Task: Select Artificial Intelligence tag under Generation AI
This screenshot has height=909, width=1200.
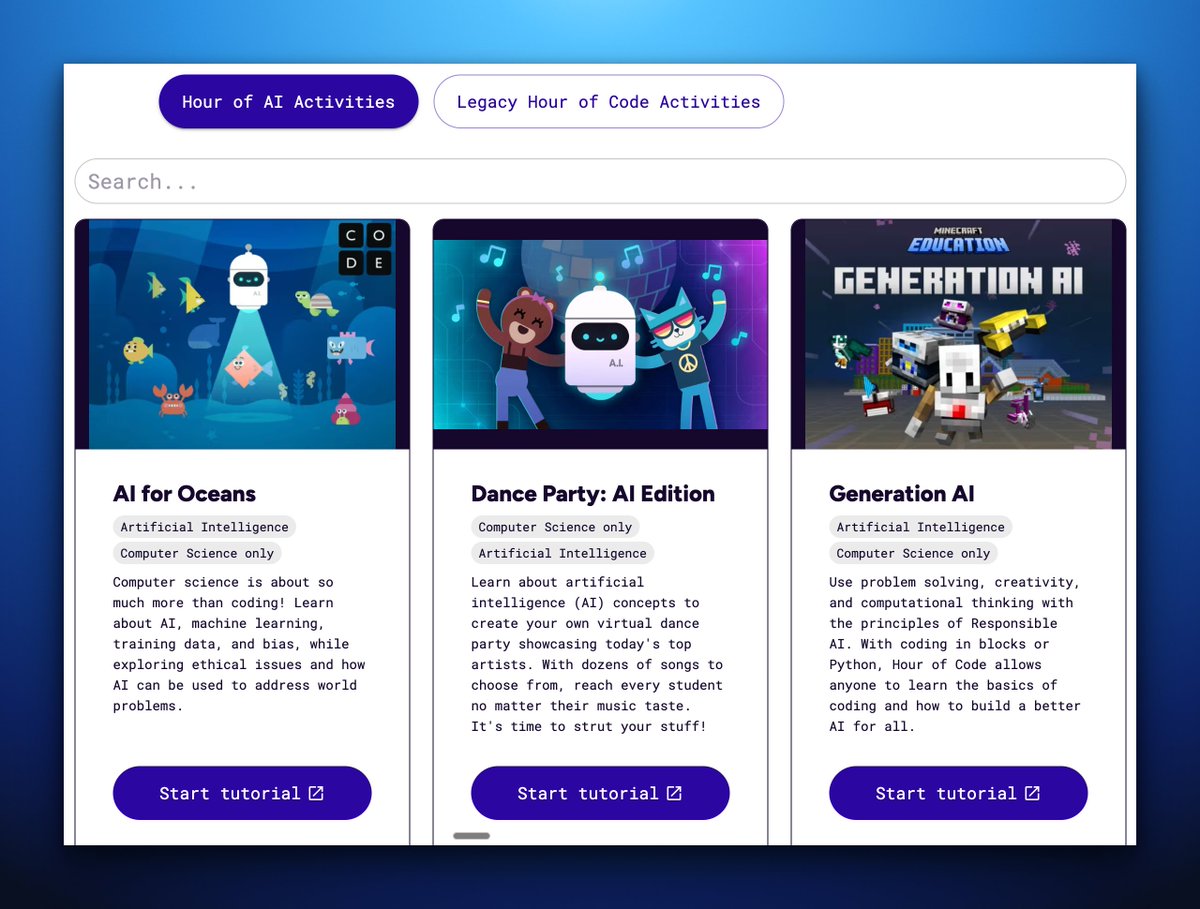Action: click(x=920, y=527)
